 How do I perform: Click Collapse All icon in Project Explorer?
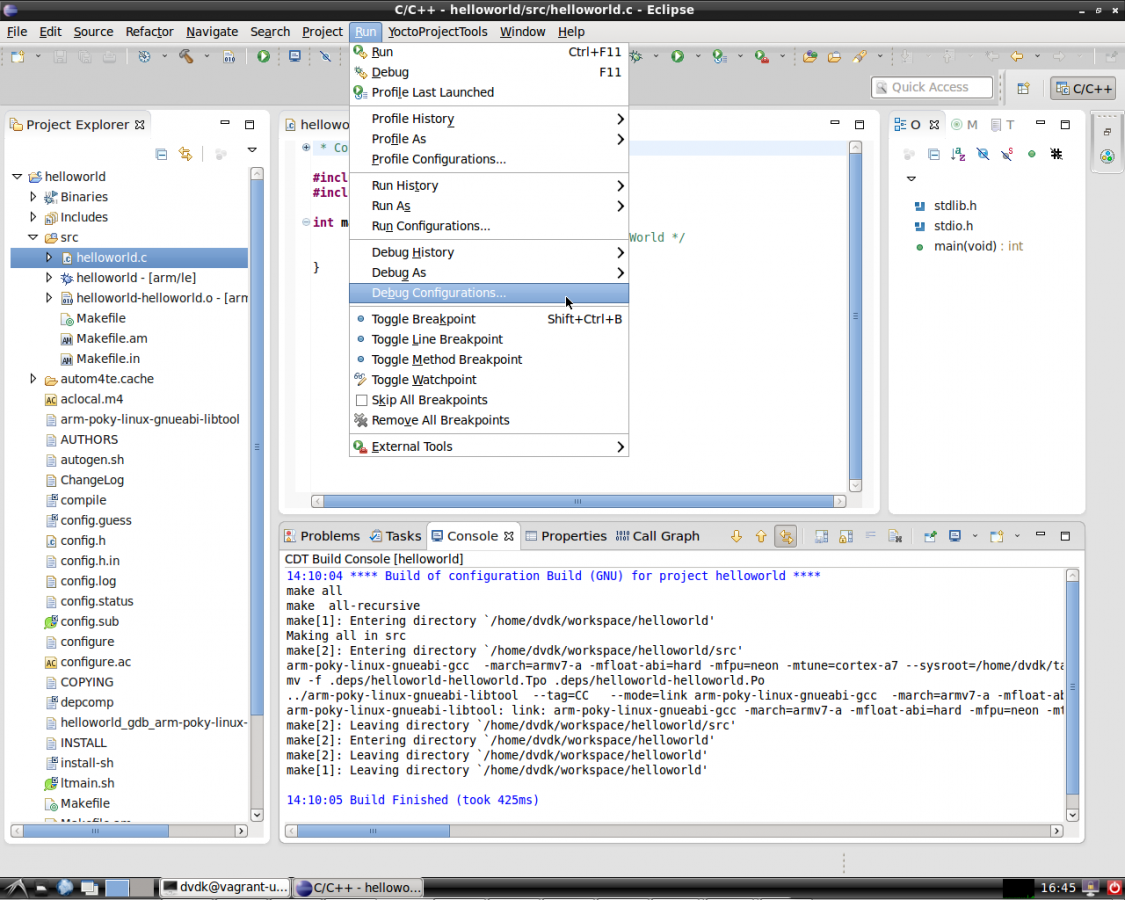[161, 154]
